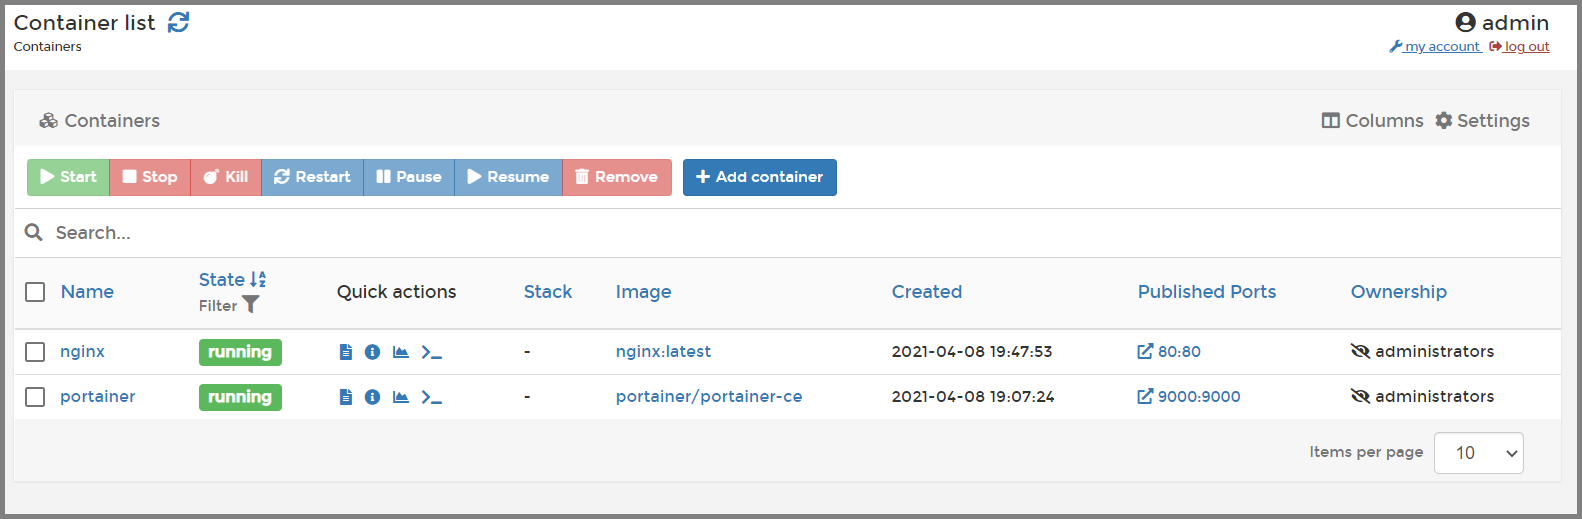Open the State filter funnel icon
Screen dimensions: 1582x519
[x=251, y=305]
